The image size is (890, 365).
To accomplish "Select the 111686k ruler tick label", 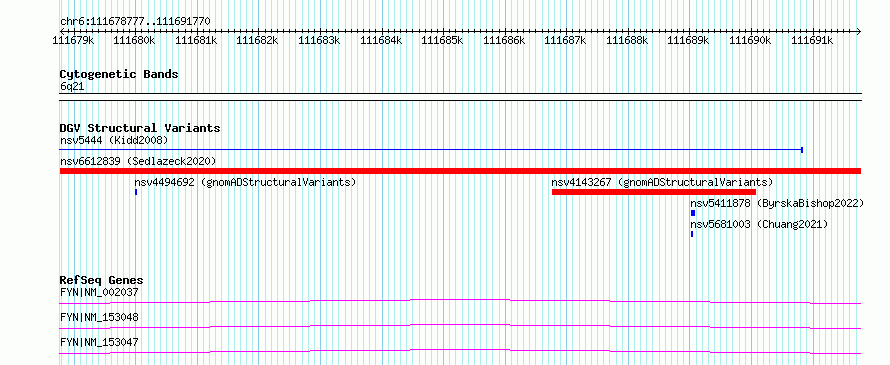I will 504,40.
